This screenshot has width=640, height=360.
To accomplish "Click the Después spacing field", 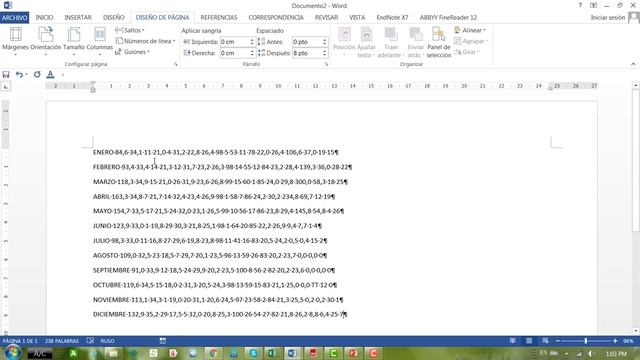I will [x=307, y=53].
